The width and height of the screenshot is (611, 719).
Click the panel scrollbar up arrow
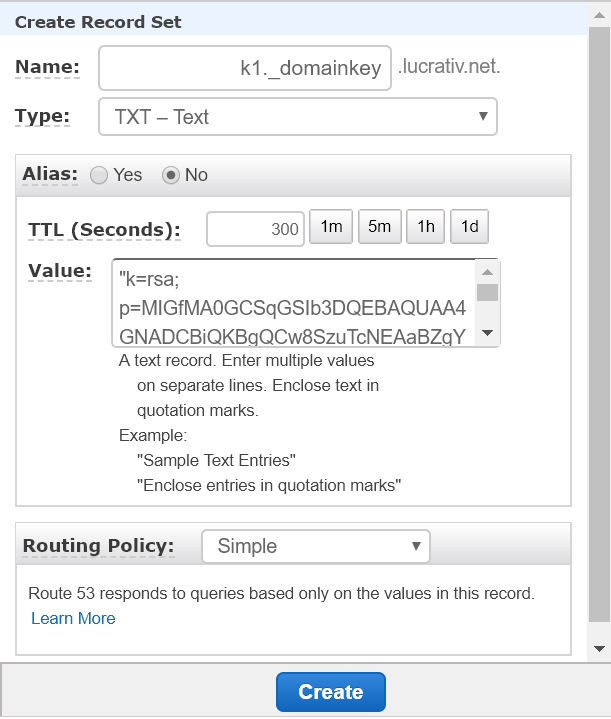(599, 15)
